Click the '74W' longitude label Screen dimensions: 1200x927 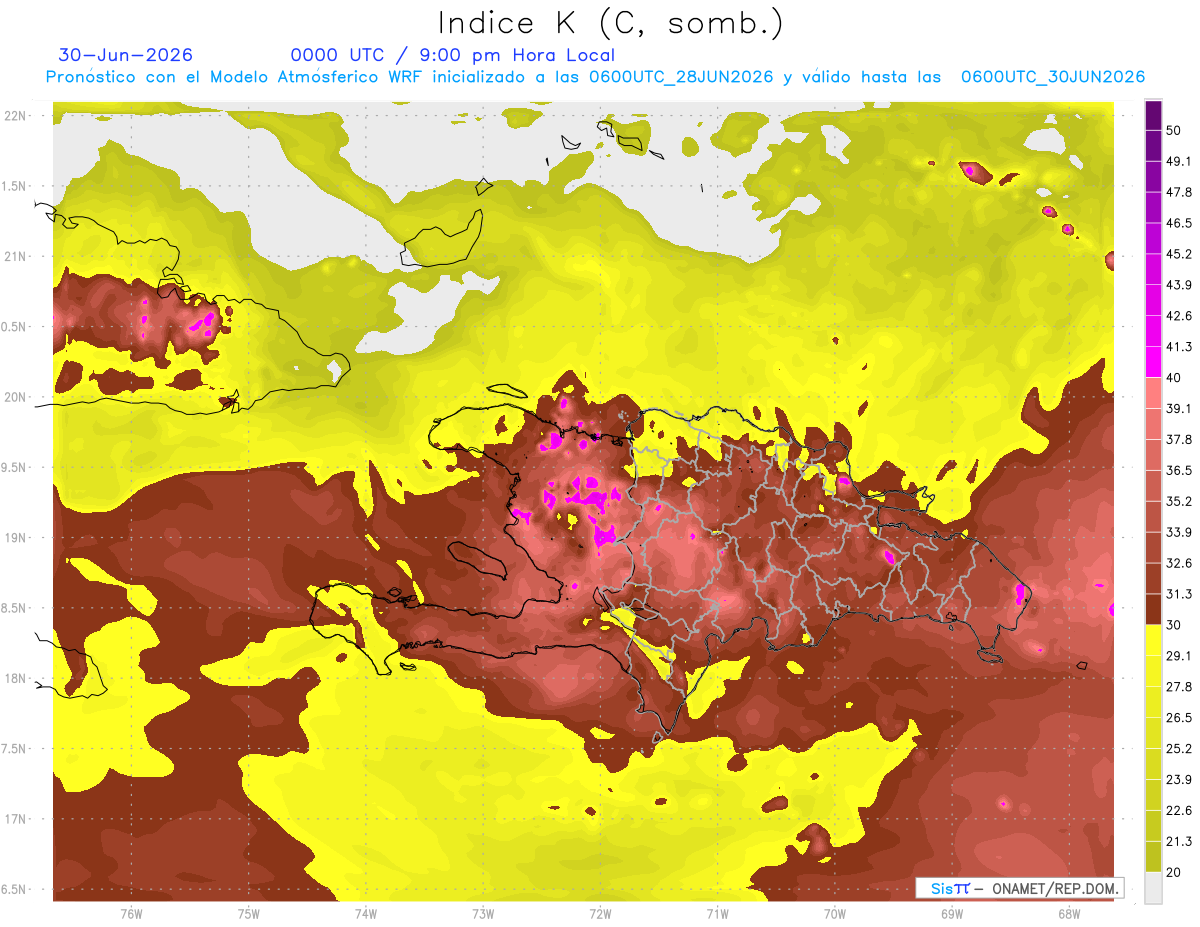(x=366, y=914)
